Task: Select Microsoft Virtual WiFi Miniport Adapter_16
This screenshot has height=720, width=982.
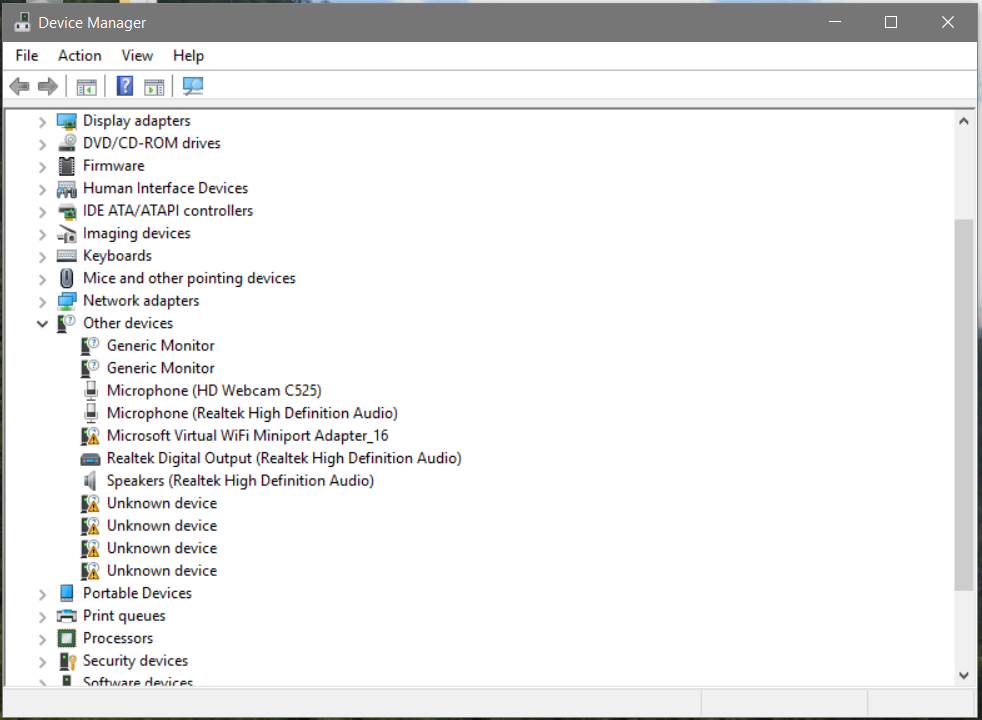Action: [x=247, y=436]
